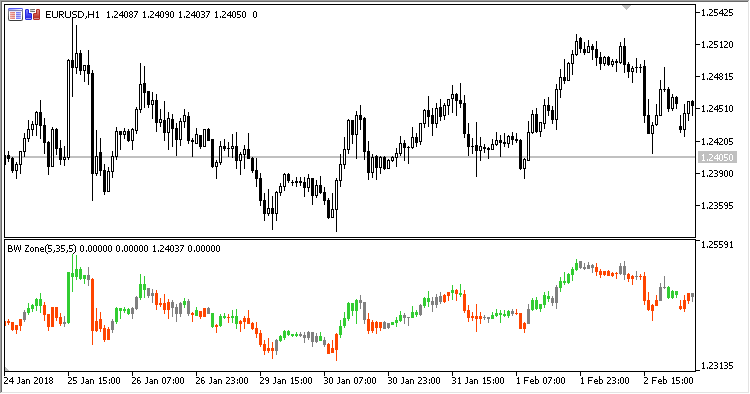
Task: Click the 1.23595 price scale label
Action: (x=717, y=206)
